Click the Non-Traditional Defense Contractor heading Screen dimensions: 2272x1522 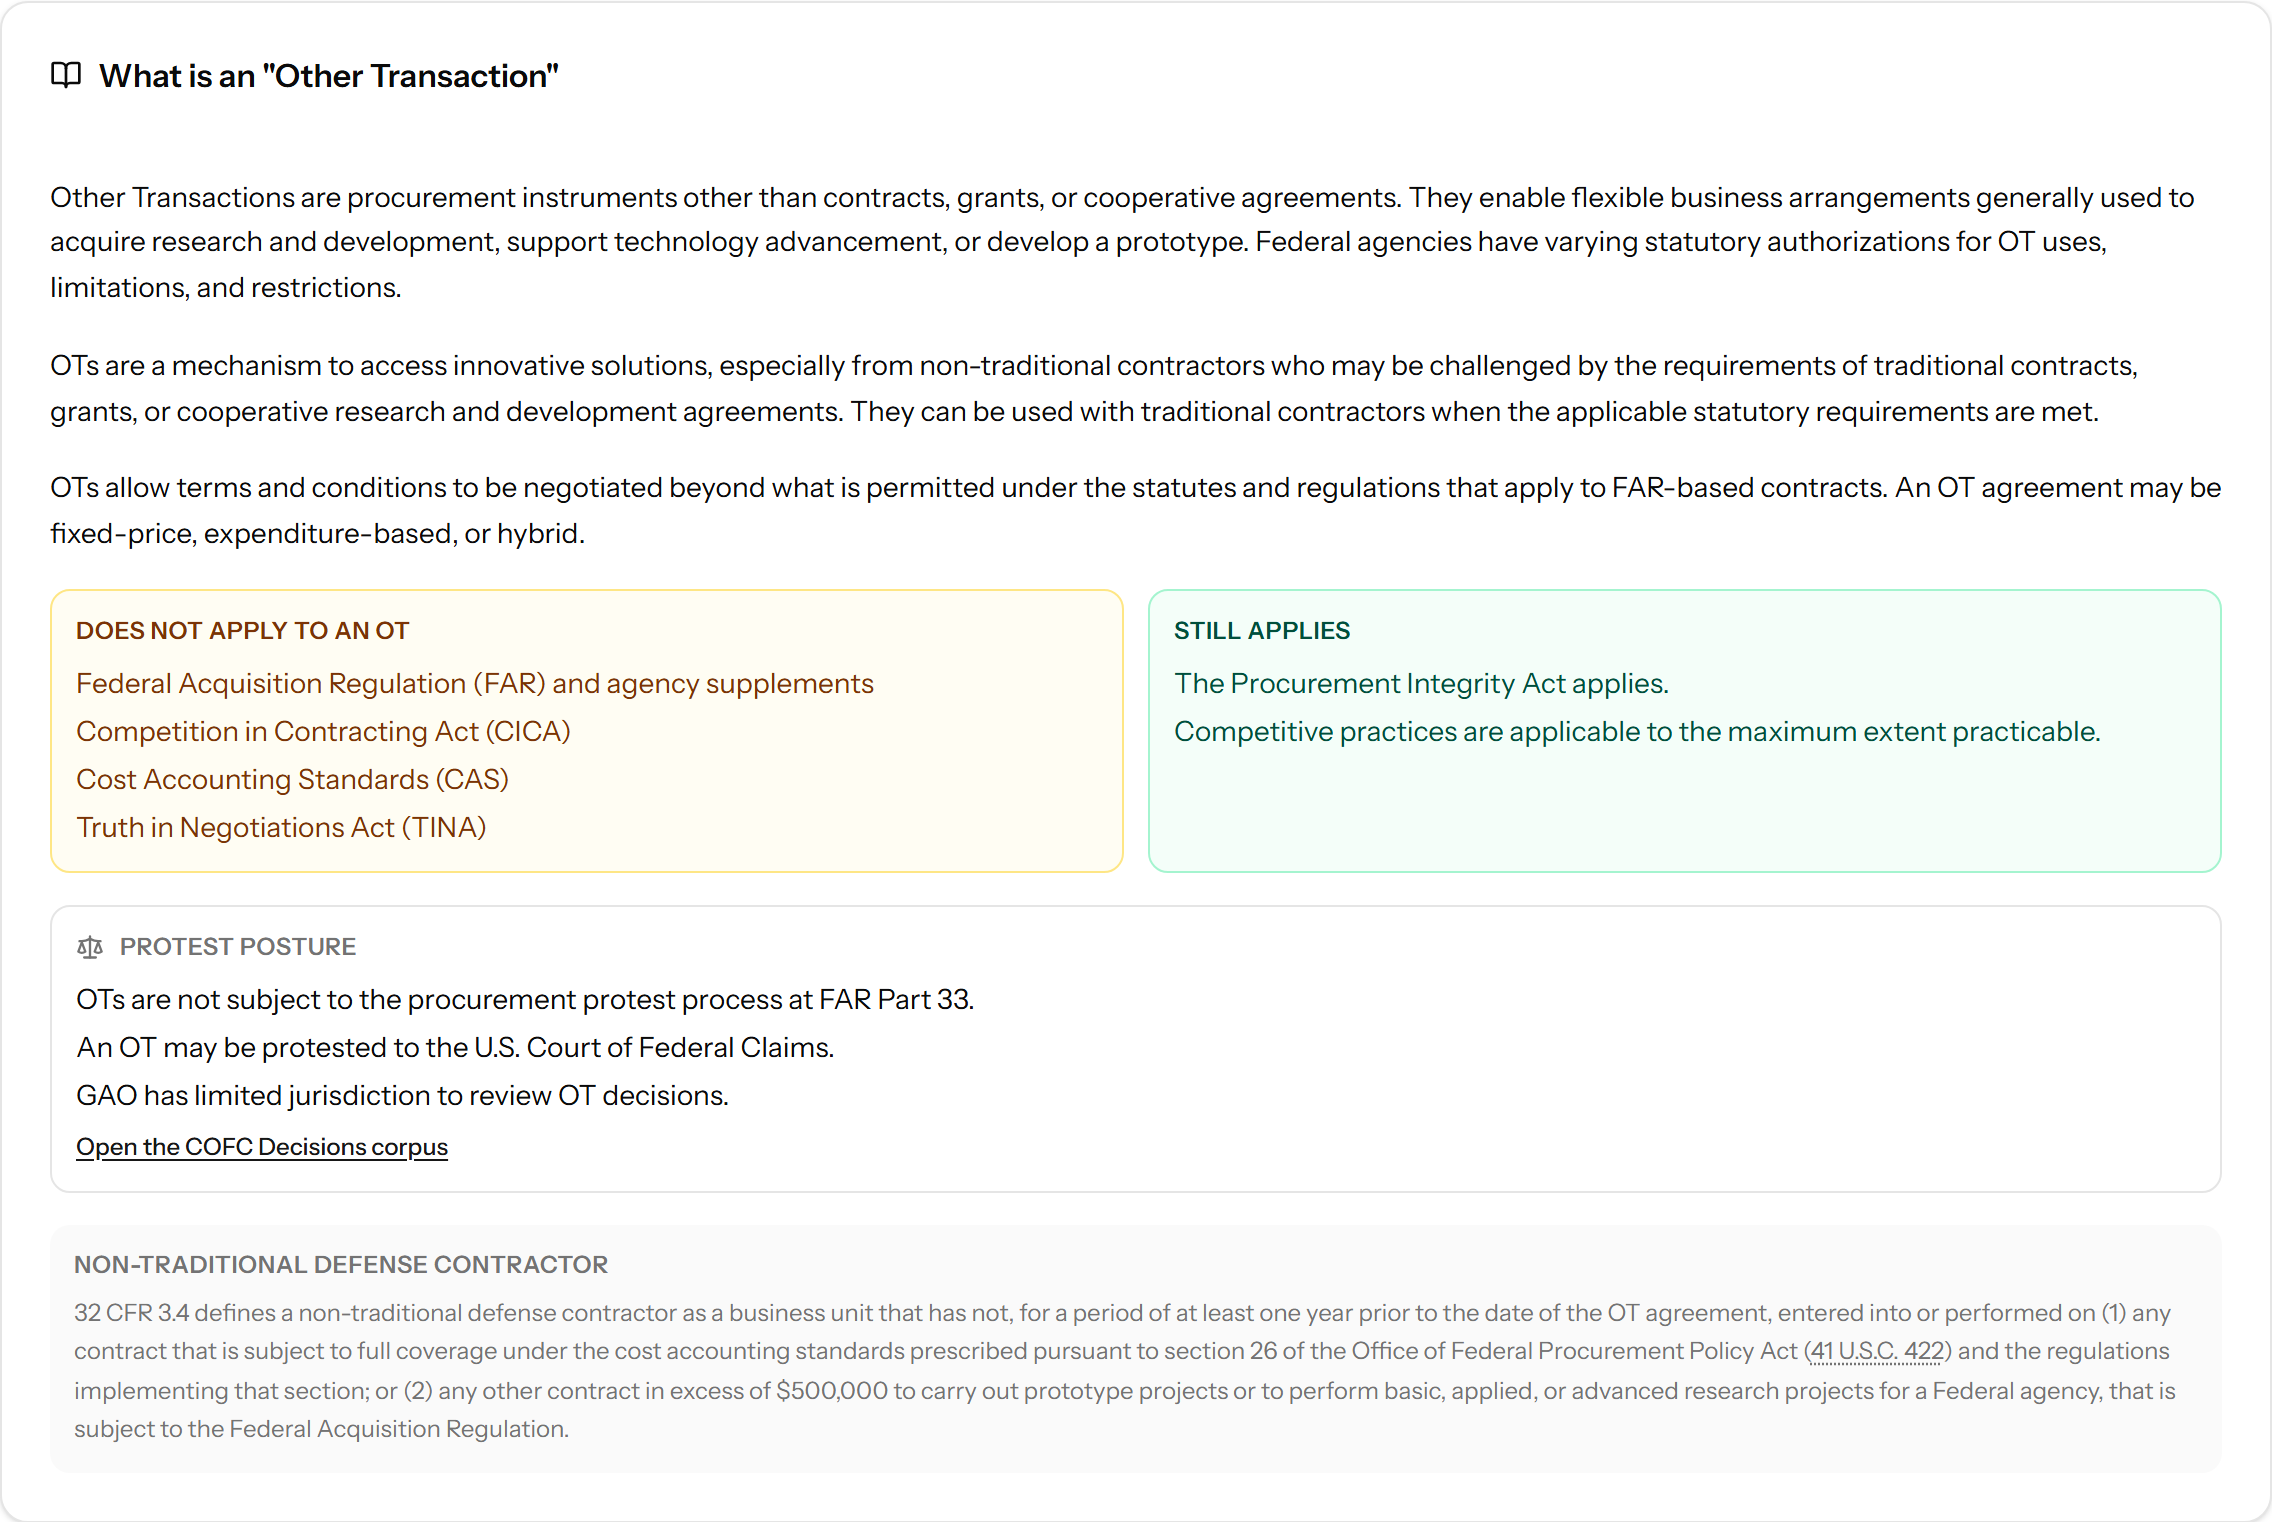pyautogui.click(x=341, y=1265)
